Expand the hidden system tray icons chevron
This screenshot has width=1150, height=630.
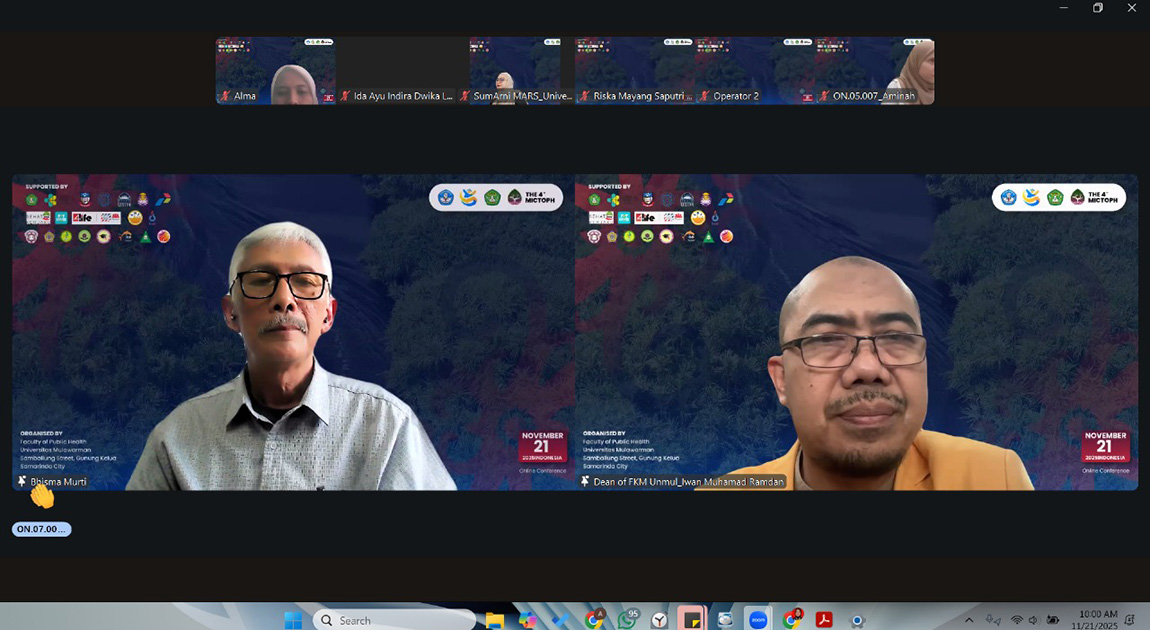coord(968,620)
